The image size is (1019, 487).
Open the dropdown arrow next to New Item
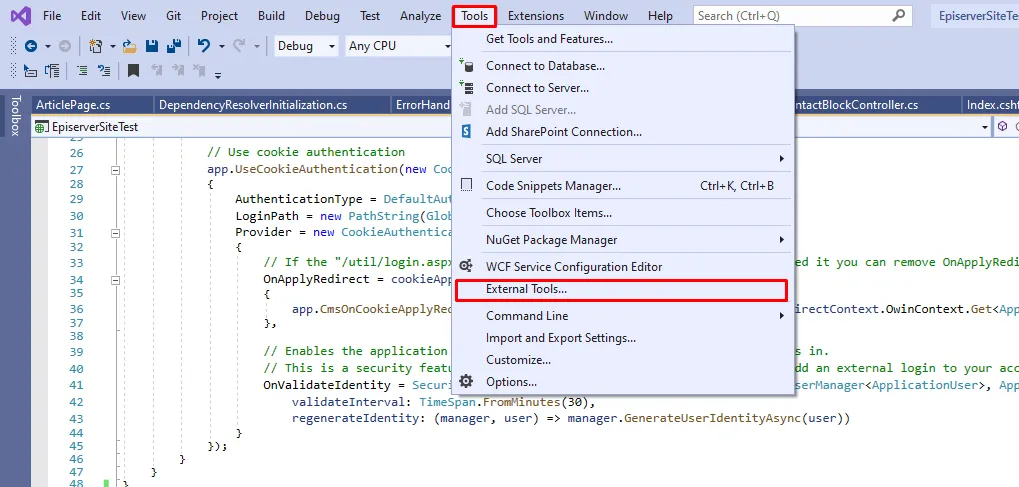pos(112,46)
